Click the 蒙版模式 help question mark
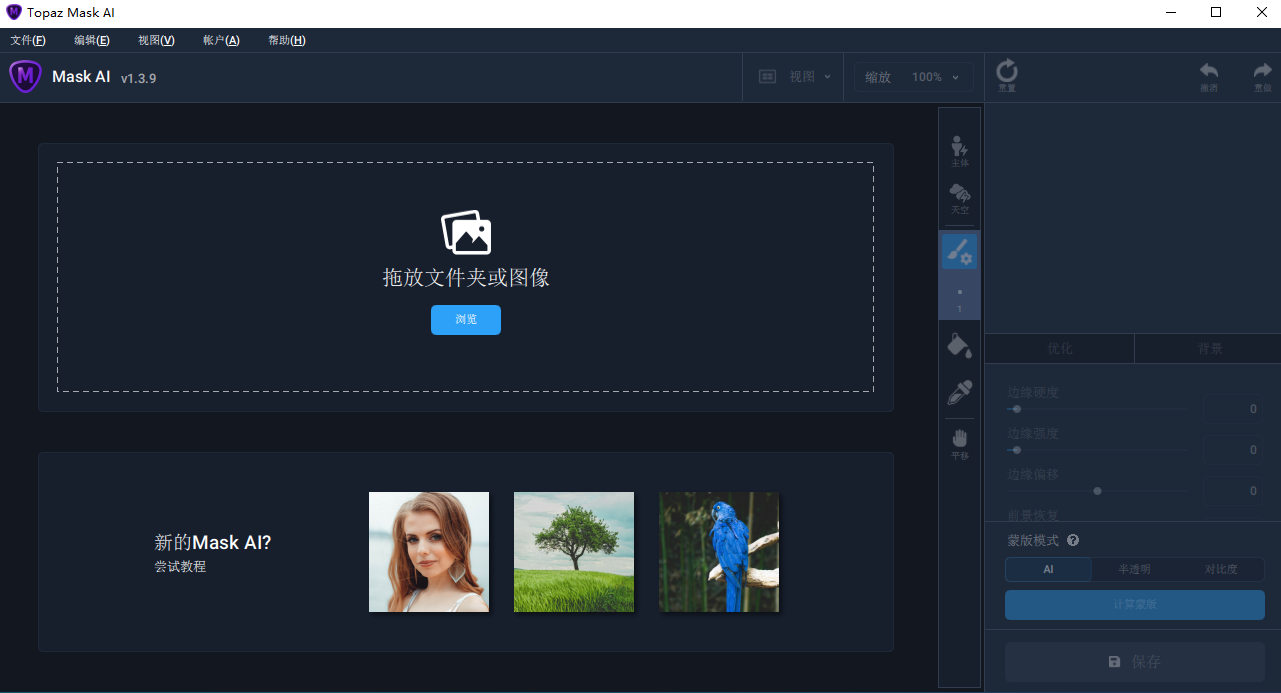This screenshot has height=693, width=1281. click(1073, 540)
